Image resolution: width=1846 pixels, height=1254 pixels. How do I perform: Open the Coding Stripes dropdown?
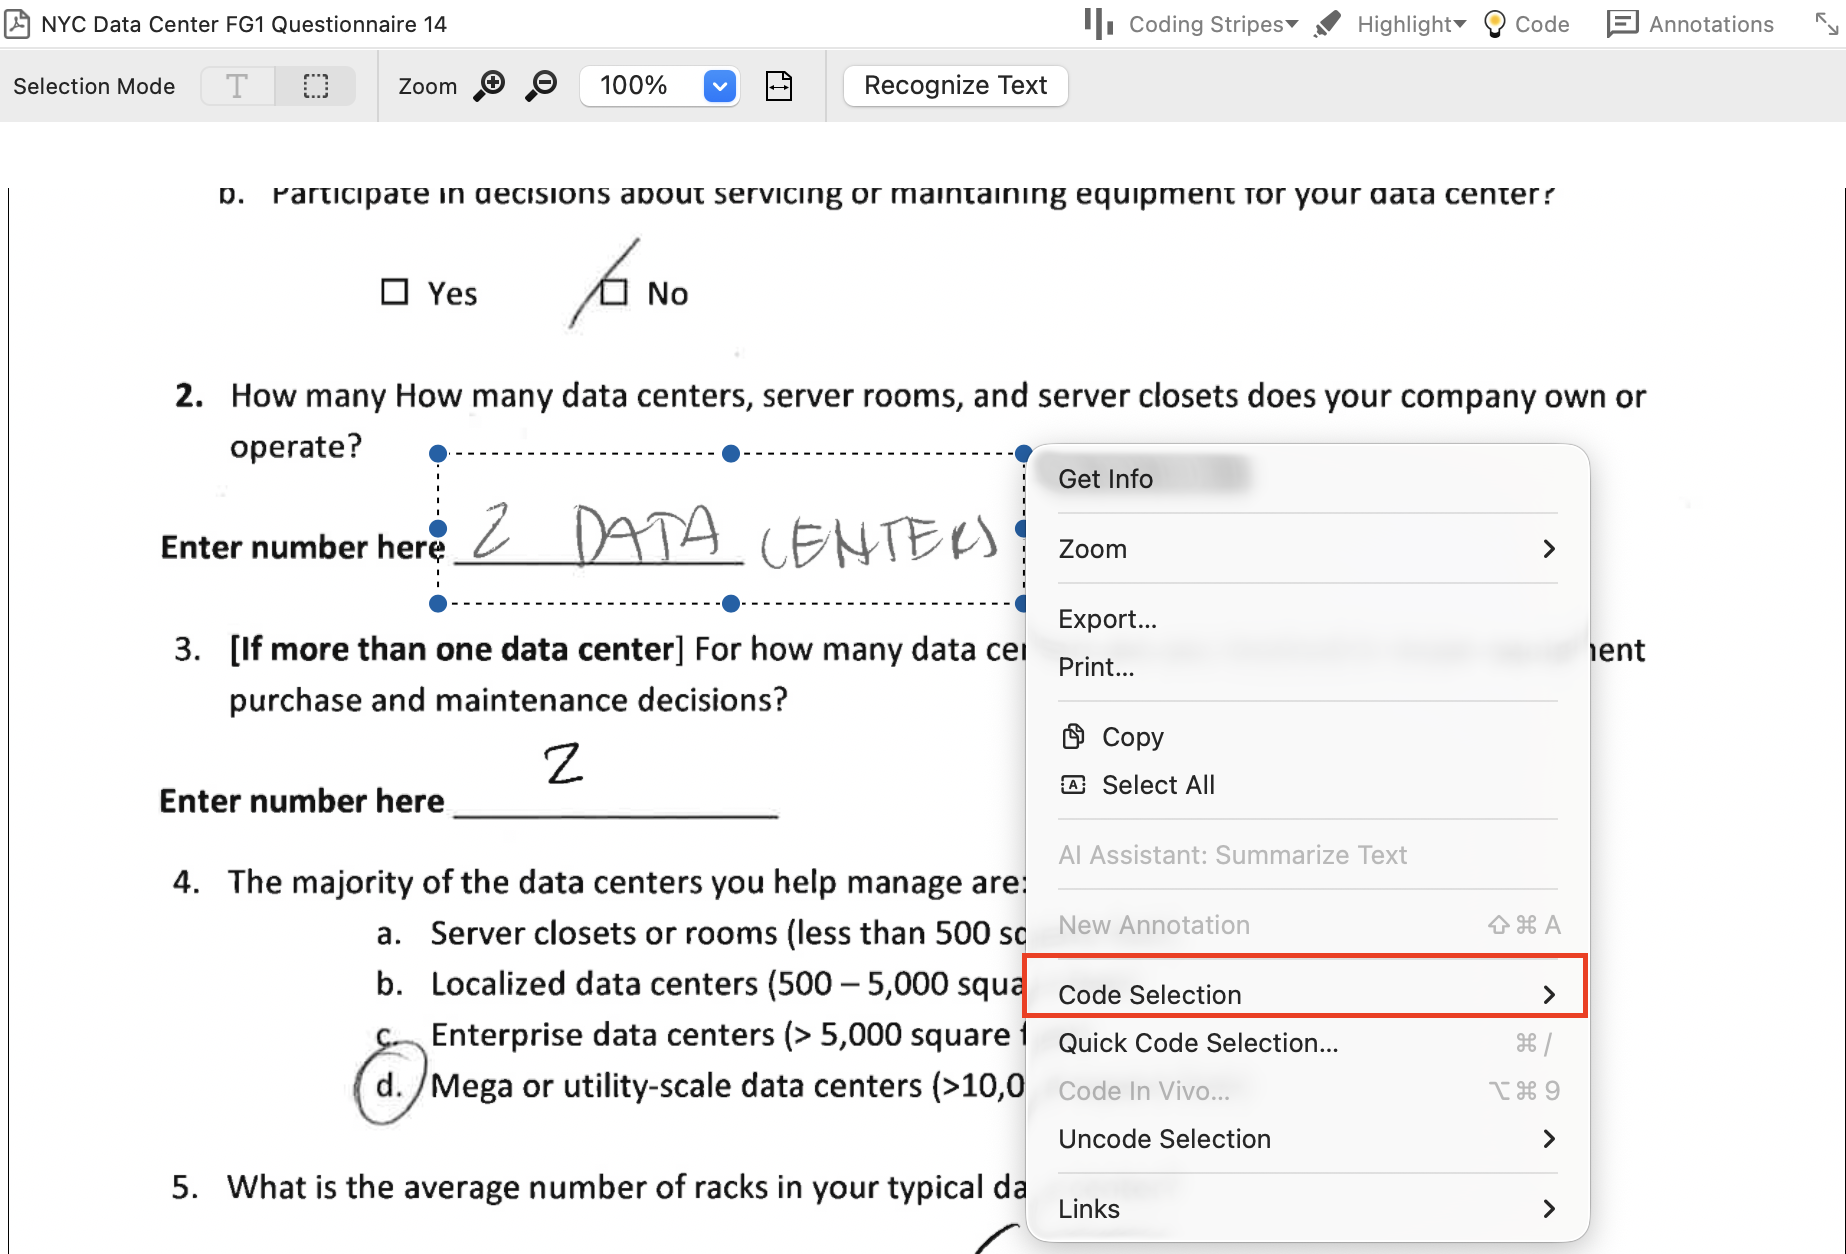pyautogui.click(x=1214, y=24)
